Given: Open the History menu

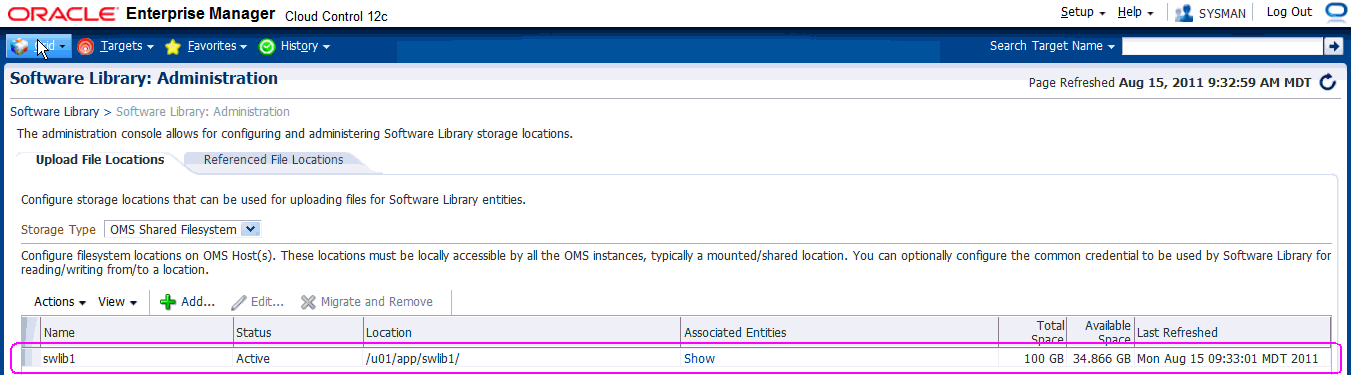Looking at the screenshot, I should 305,46.
